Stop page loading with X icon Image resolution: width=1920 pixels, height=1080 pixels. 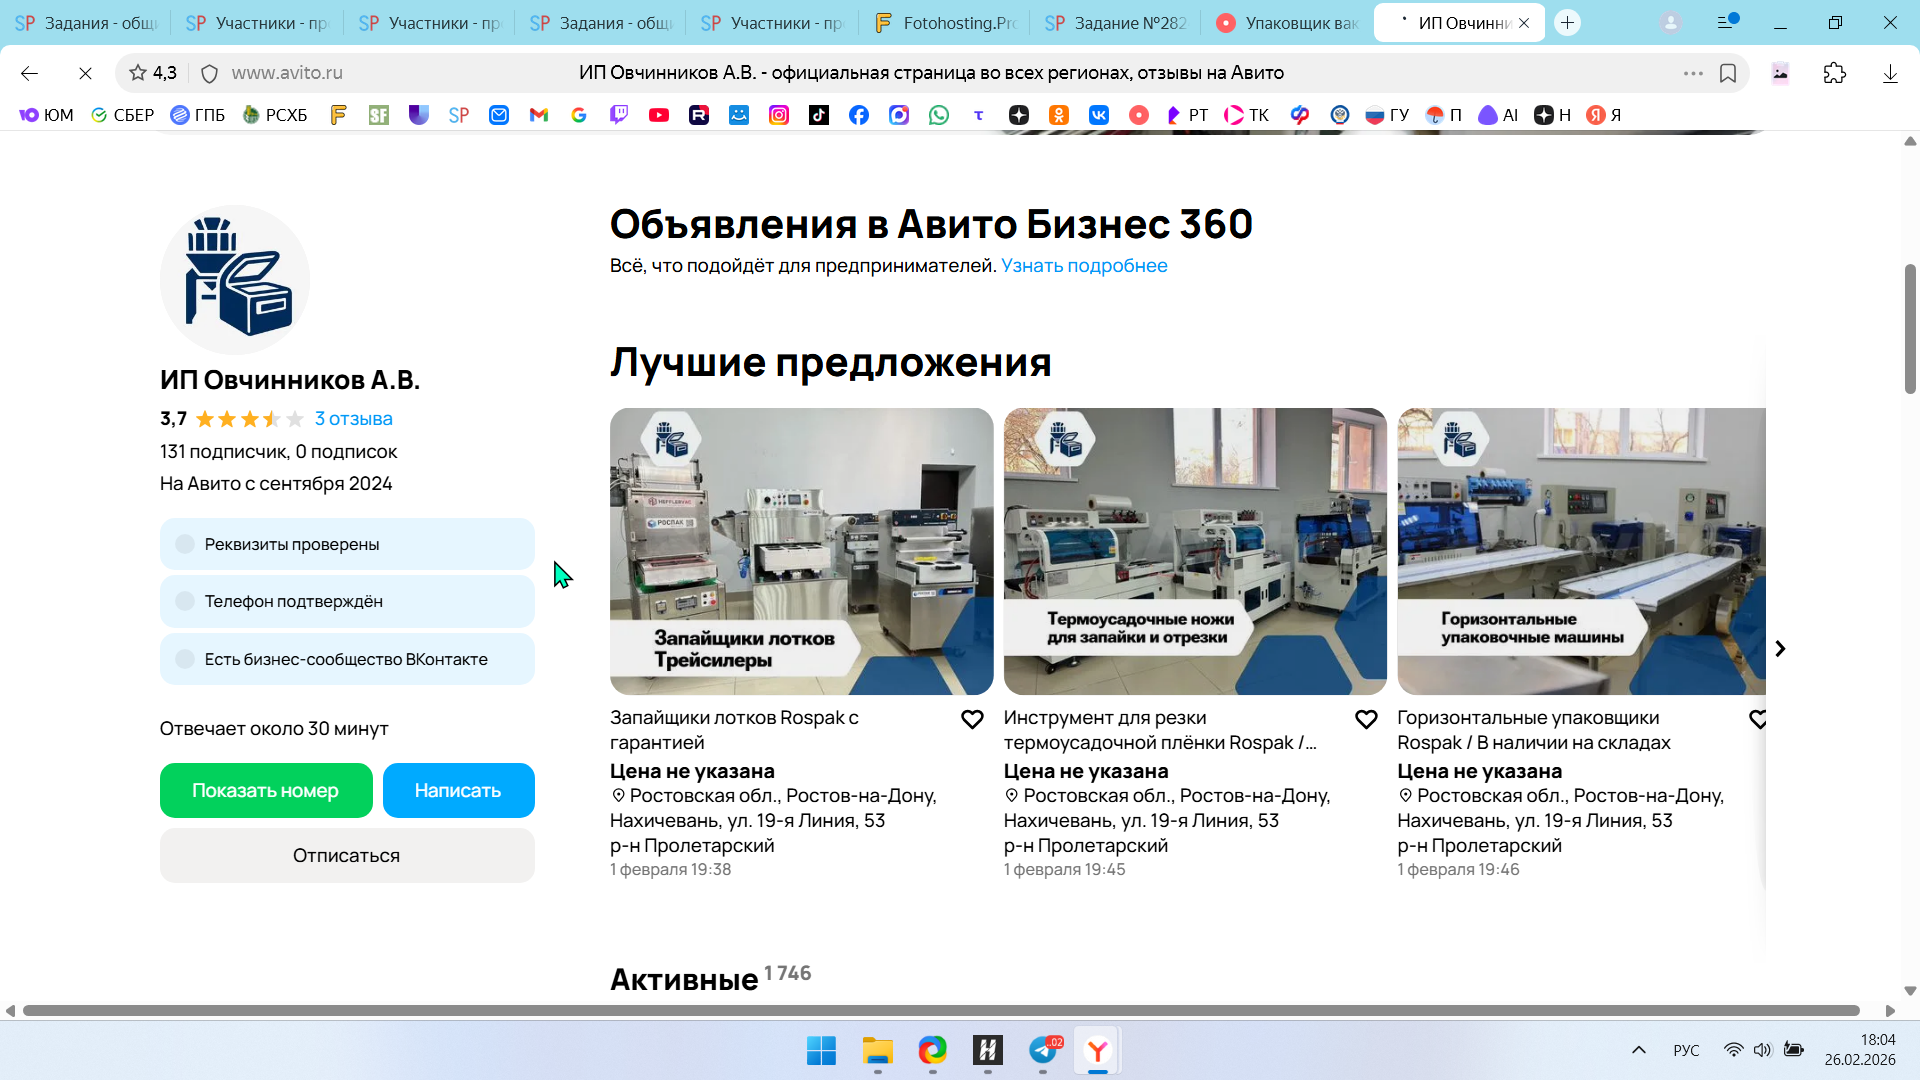tap(85, 73)
